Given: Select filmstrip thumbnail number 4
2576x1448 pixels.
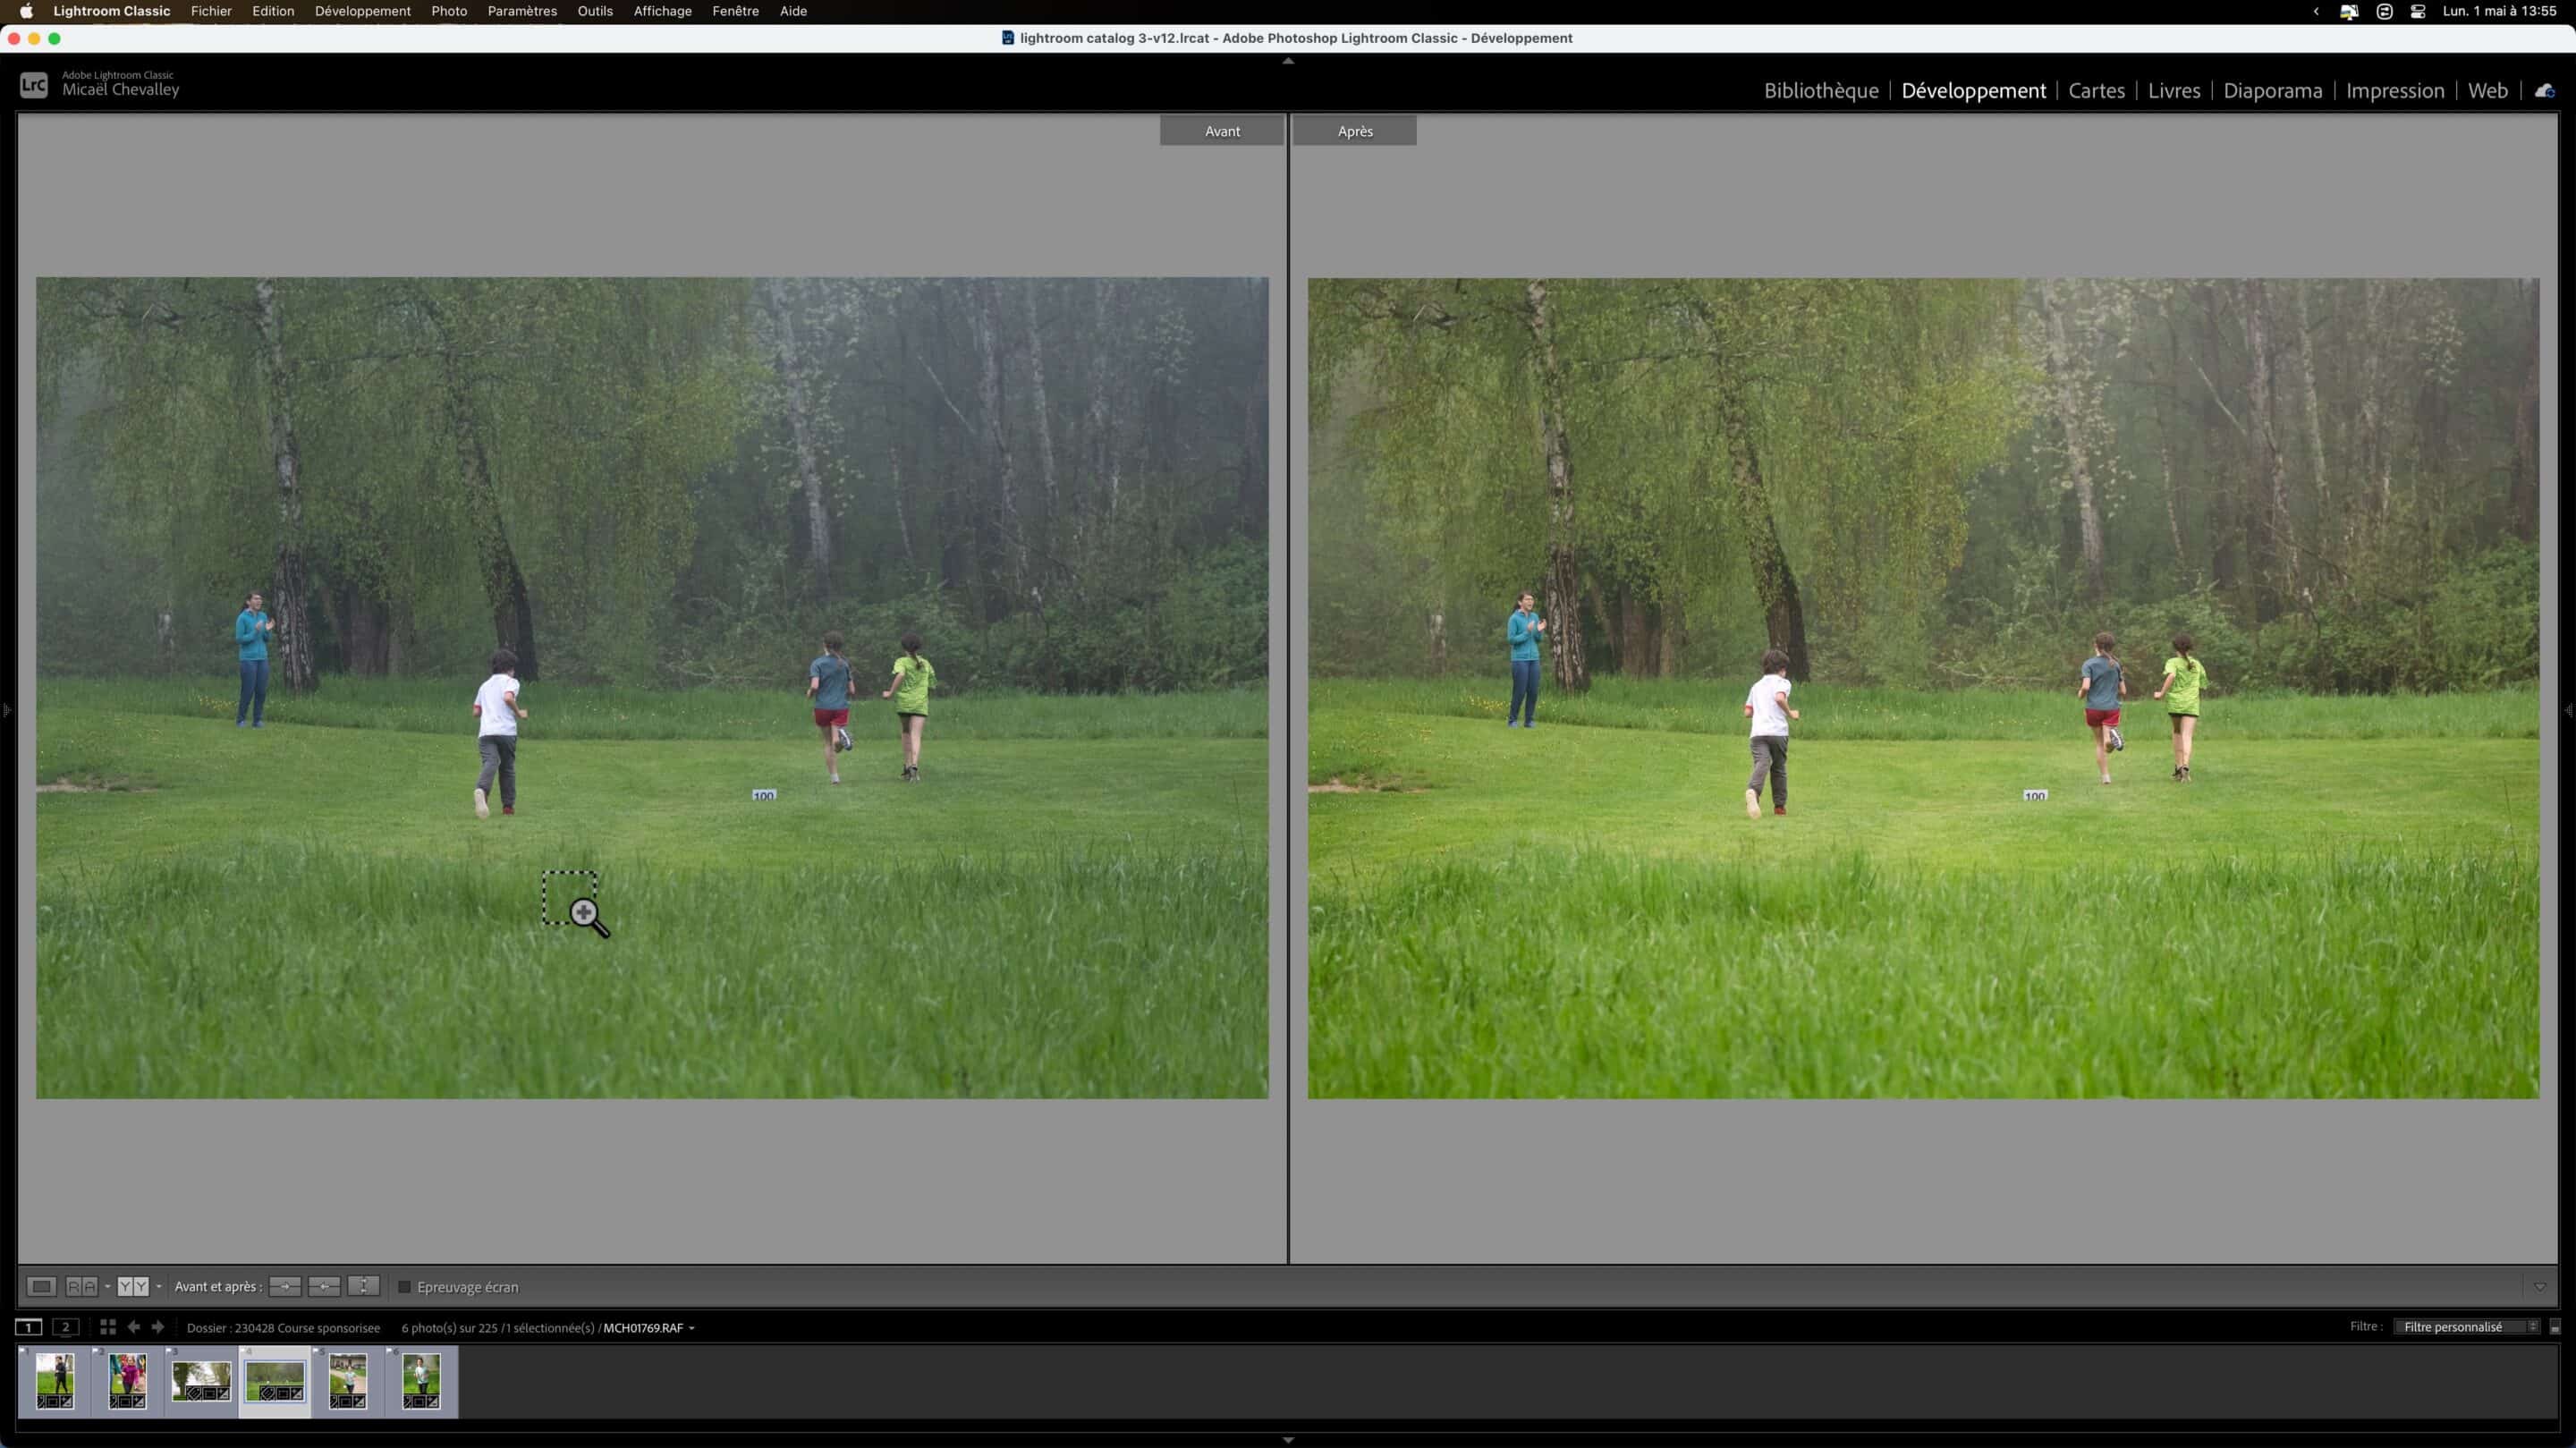Looking at the screenshot, I should [275, 1381].
